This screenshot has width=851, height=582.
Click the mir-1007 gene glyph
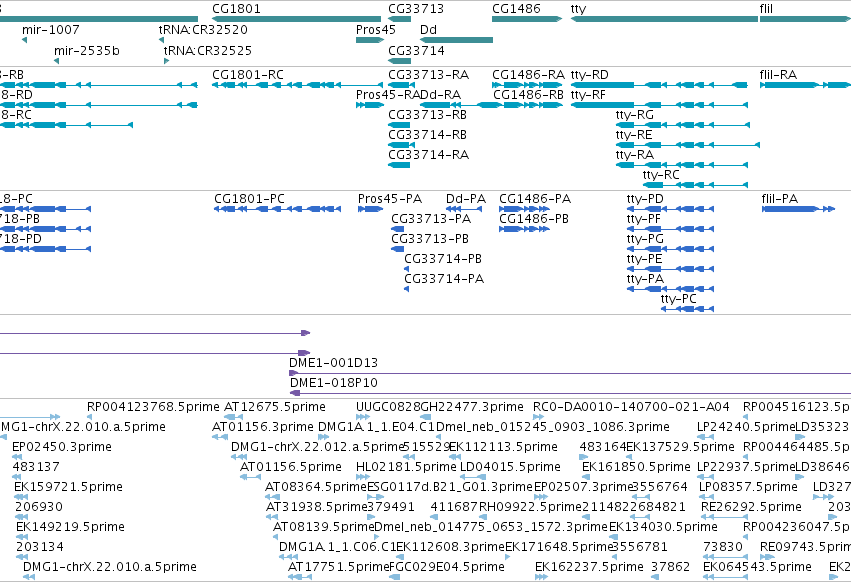[x=24, y=40]
